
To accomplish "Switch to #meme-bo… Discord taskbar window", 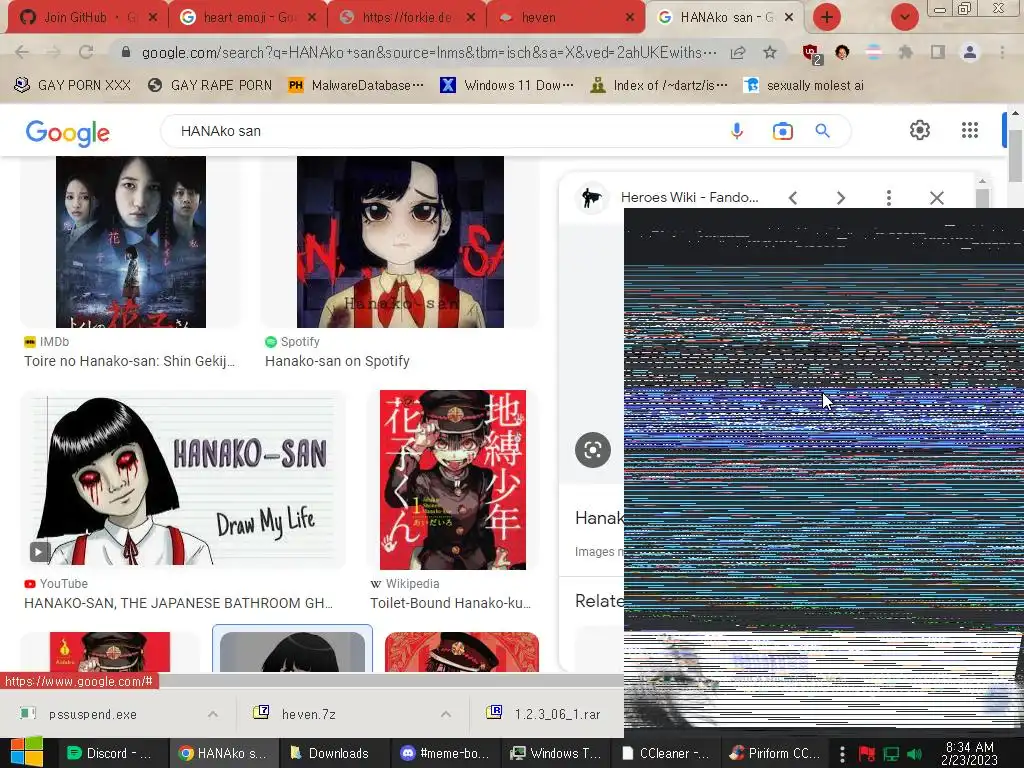I will (x=445, y=753).
